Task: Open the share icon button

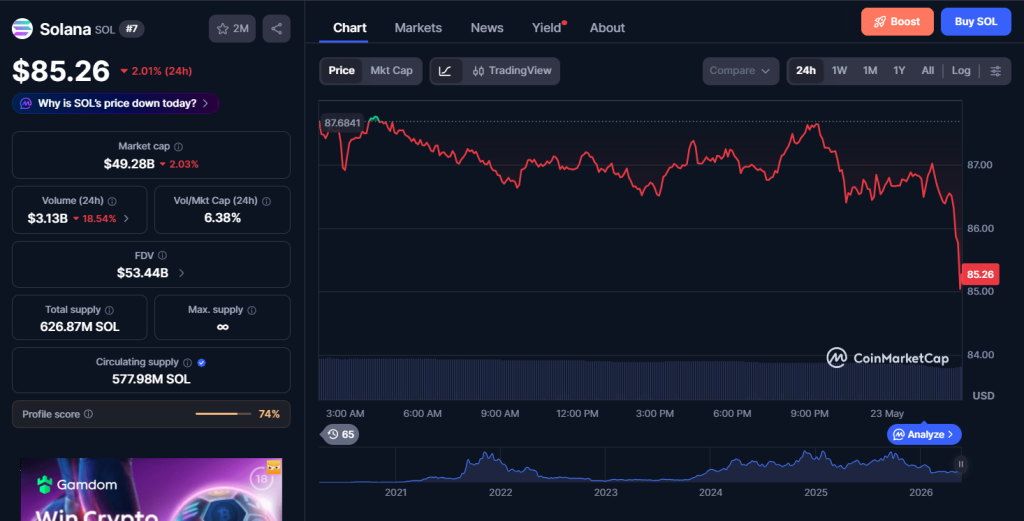Action: tap(276, 29)
